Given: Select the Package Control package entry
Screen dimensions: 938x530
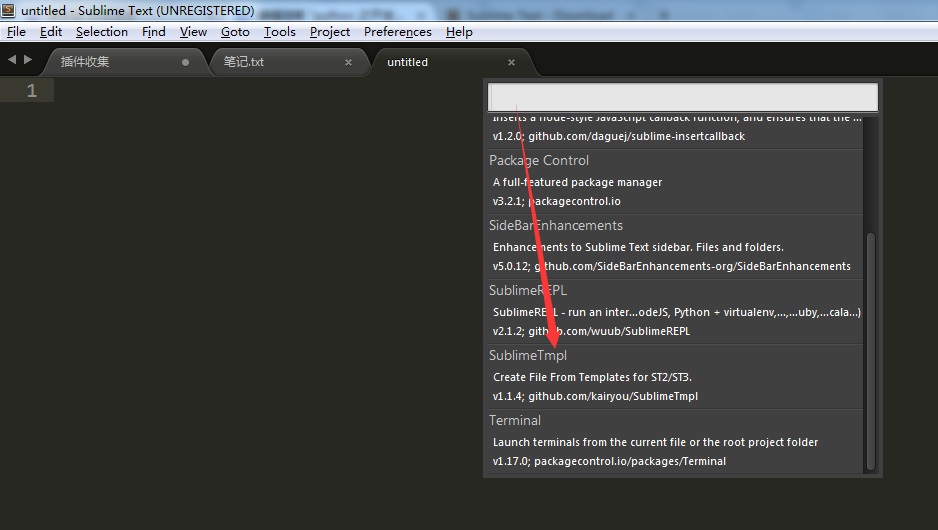Looking at the screenshot, I should tap(675, 181).
